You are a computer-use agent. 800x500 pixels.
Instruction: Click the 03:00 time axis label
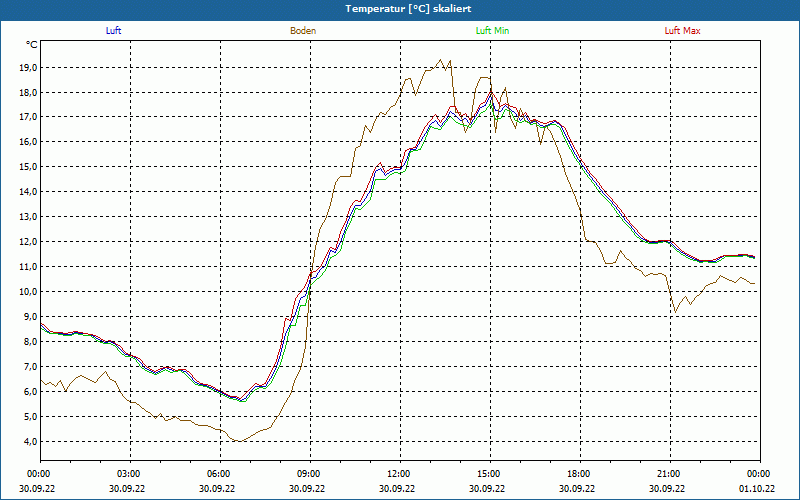coord(128,474)
